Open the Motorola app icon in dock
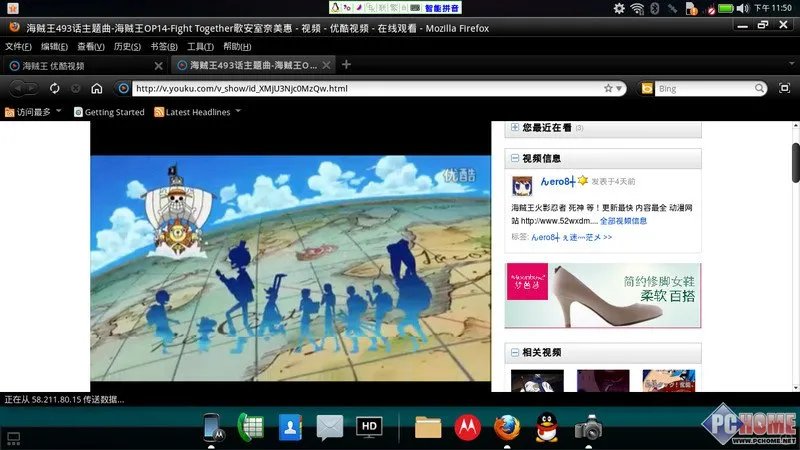This screenshot has width=800, height=450. click(467, 427)
